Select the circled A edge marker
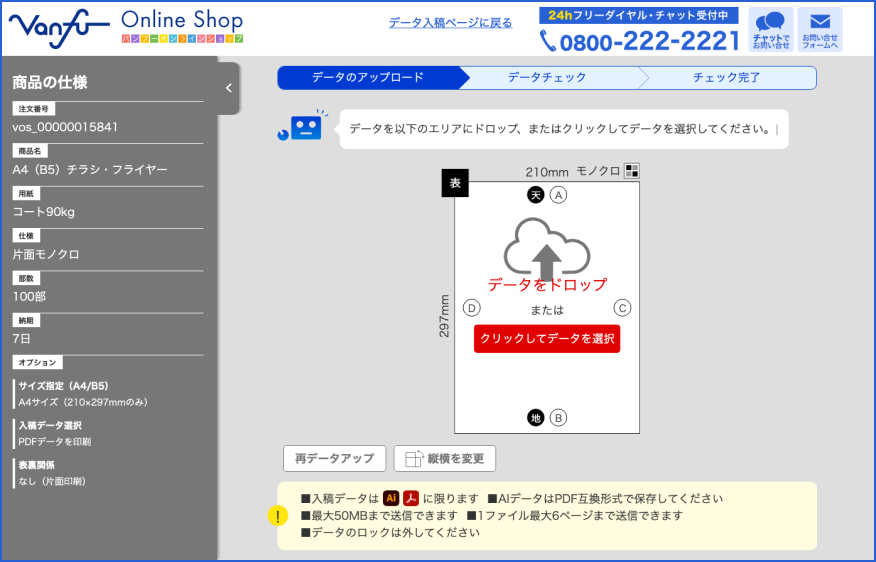The height and width of the screenshot is (562, 876). 559,195
